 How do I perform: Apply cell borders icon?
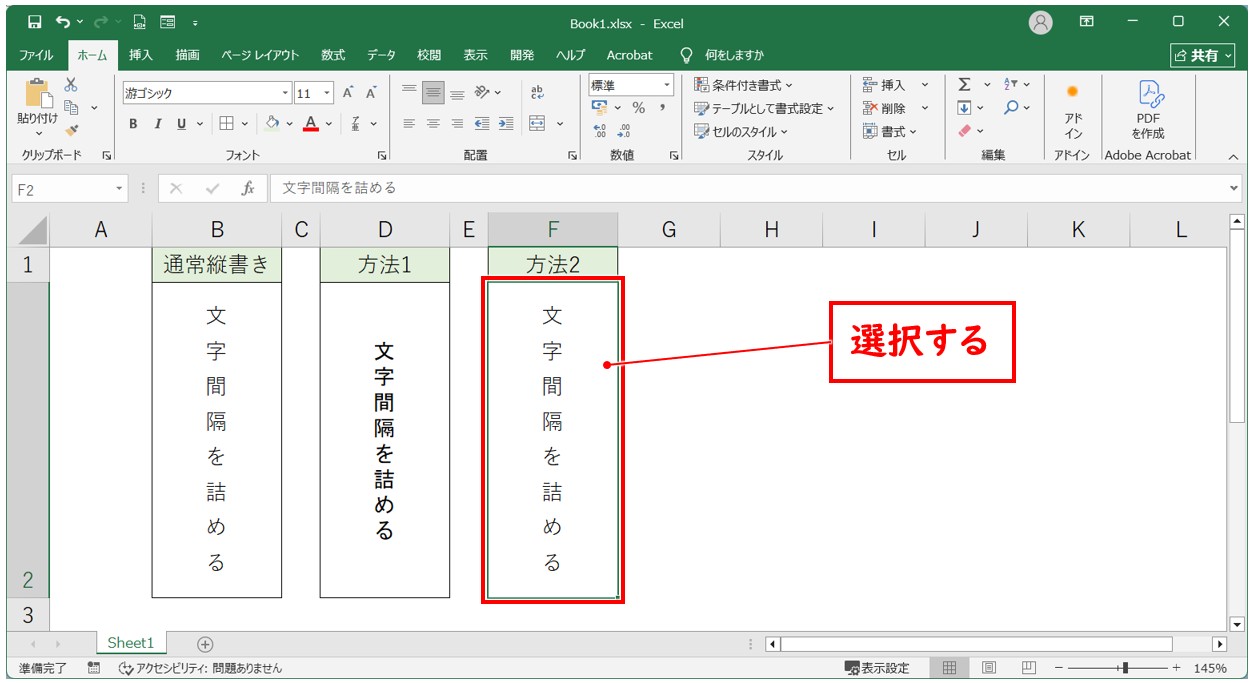pyautogui.click(x=227, y=124)
